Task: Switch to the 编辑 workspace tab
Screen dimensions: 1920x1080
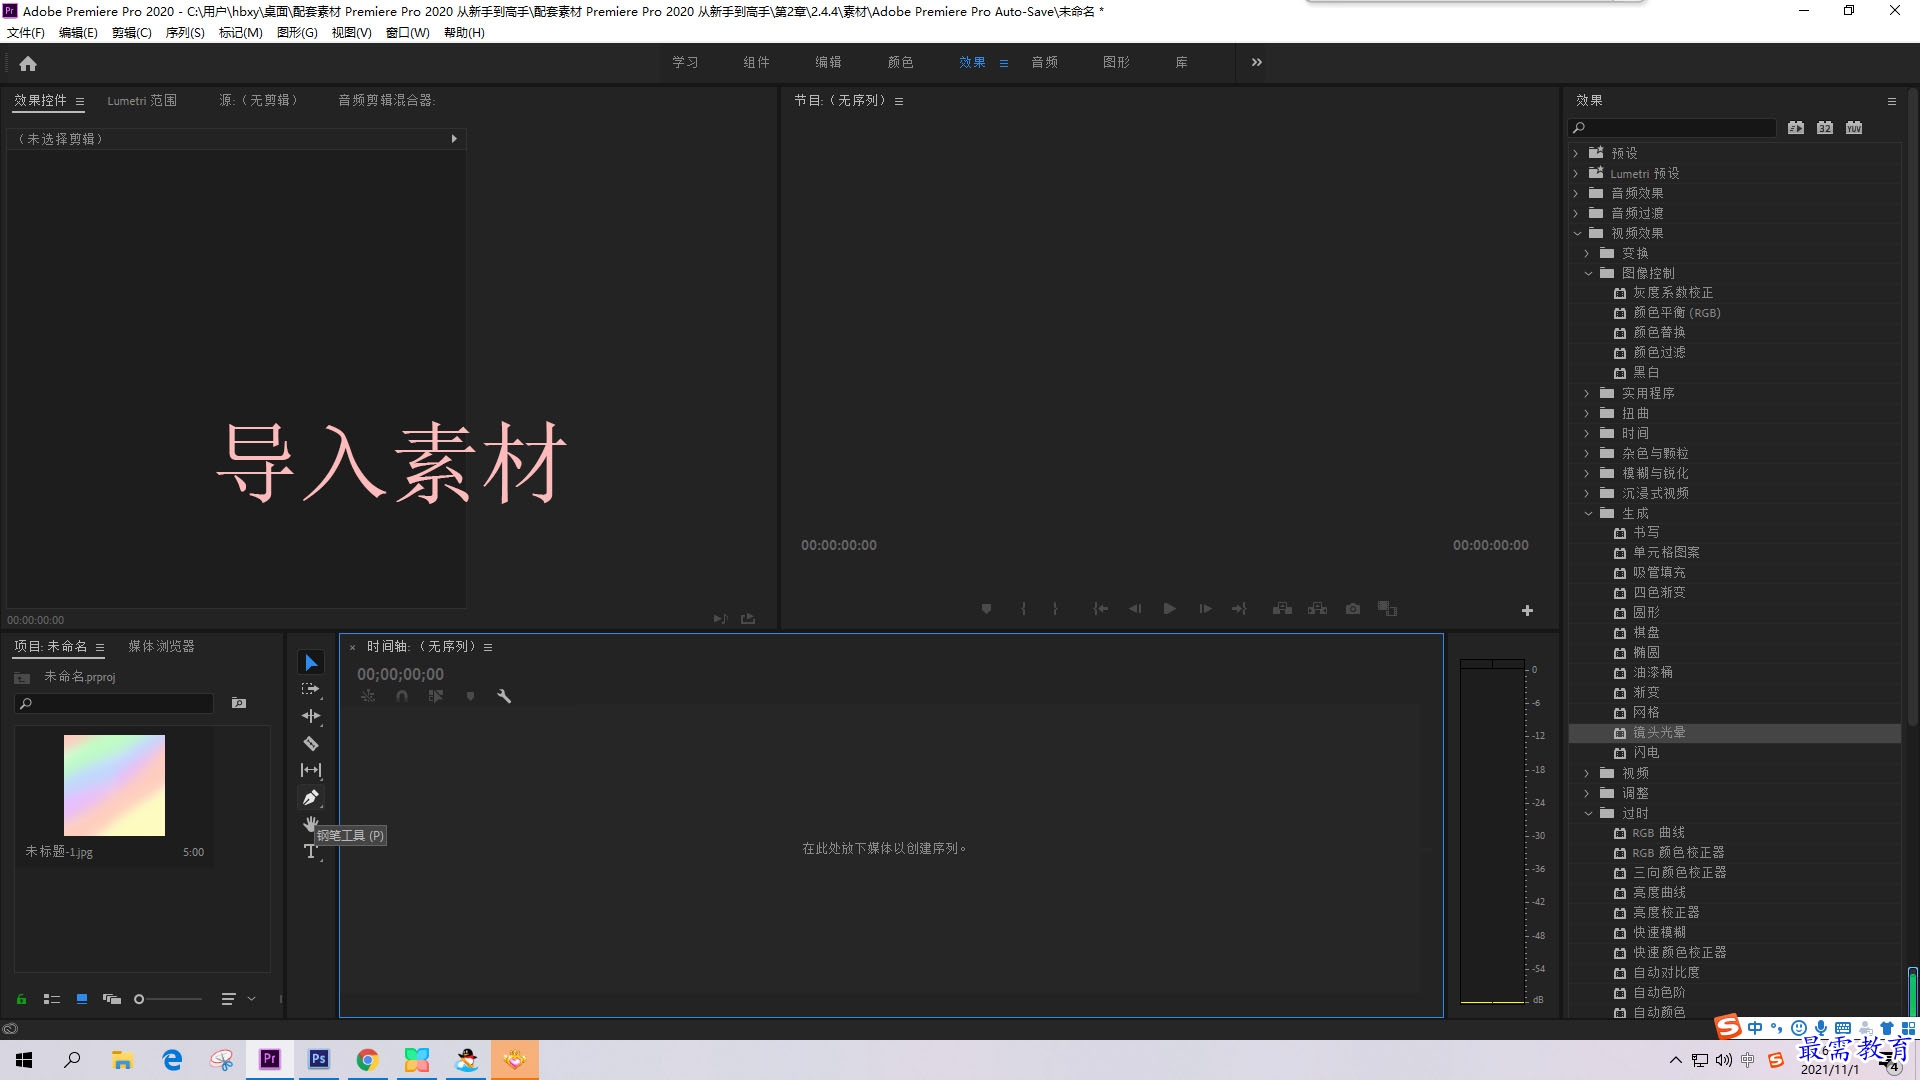Action: pyautogui.click(x=828, y=62)
